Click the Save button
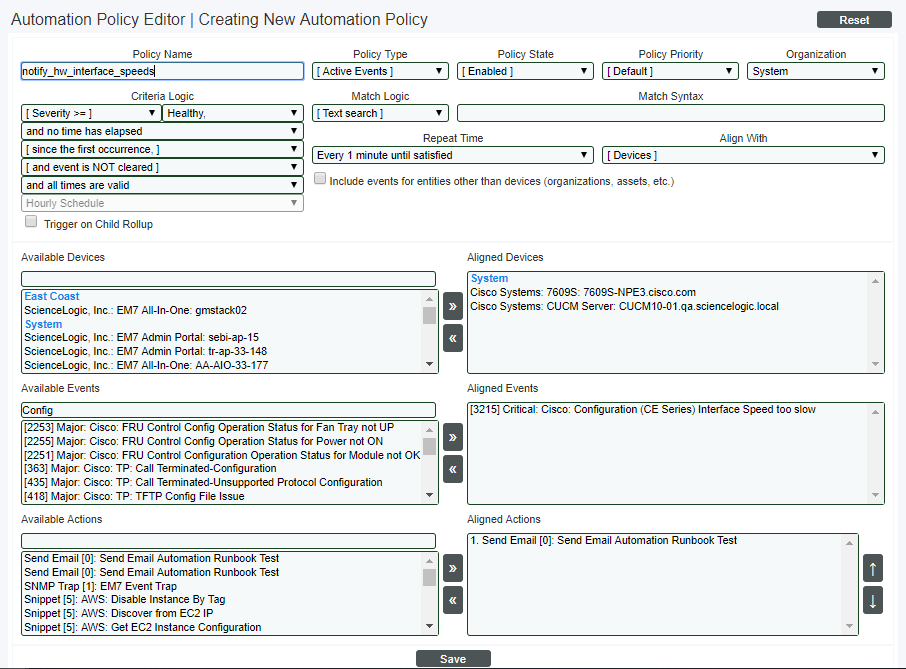Screen dimensions: 906x669 pos(453,659)
